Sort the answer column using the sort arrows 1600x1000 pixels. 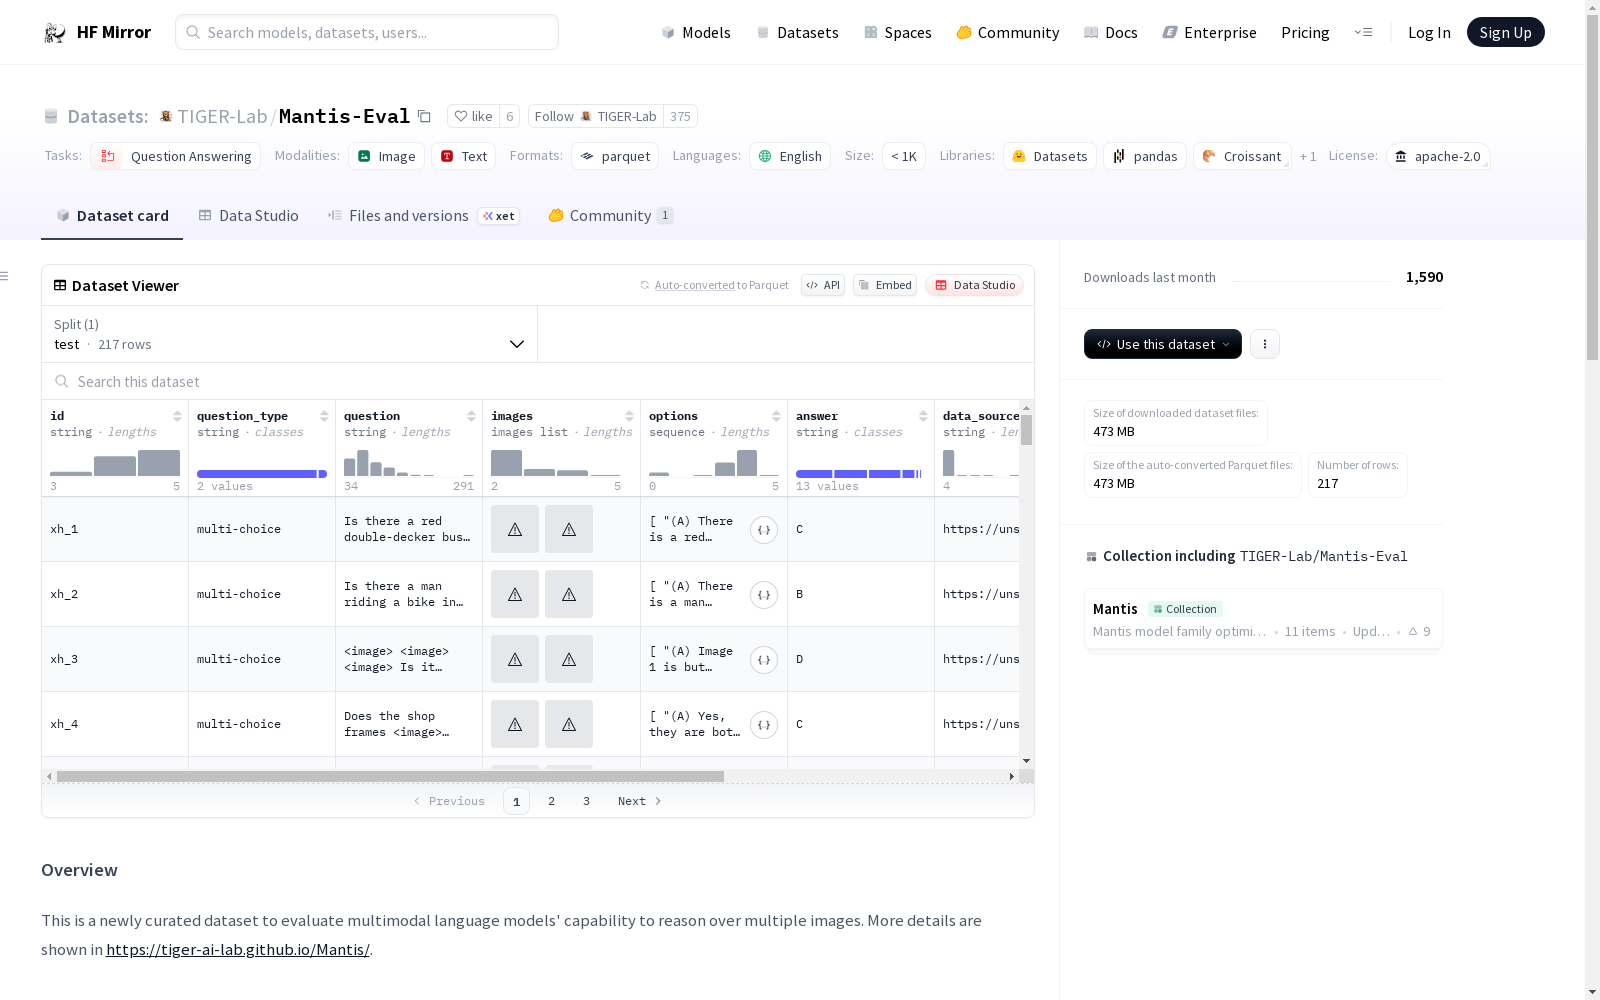point(923,416)
